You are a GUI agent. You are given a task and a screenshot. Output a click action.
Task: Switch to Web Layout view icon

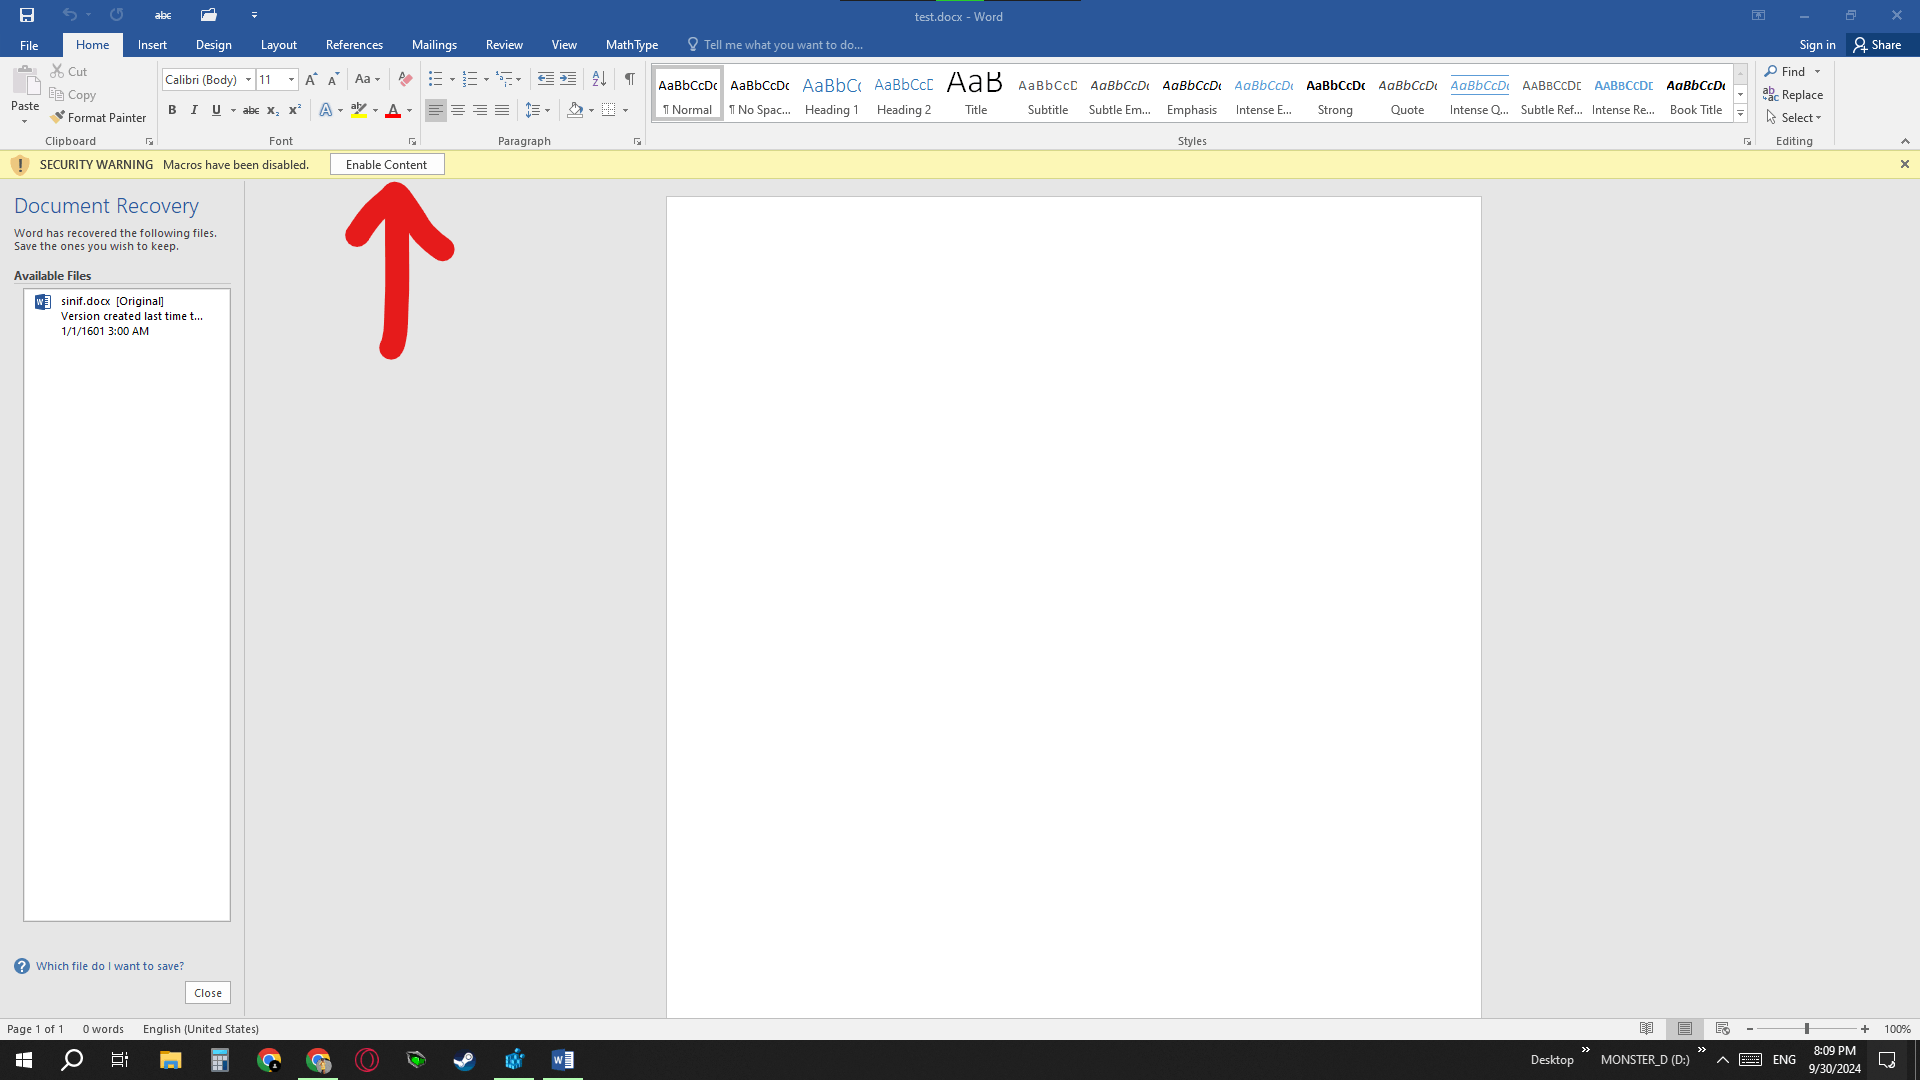tap(1722, 1028)
